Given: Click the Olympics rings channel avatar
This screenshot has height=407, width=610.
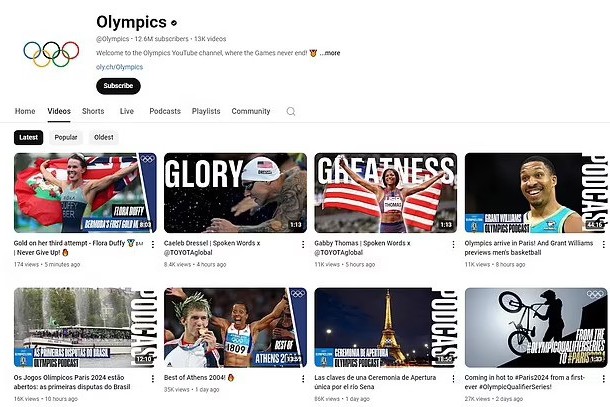Looking at the screenshot, I should click(51, 53).
